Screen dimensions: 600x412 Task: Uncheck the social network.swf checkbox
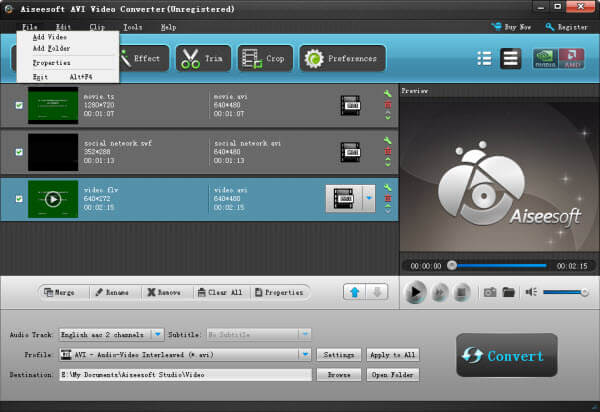tap(19, 152)
